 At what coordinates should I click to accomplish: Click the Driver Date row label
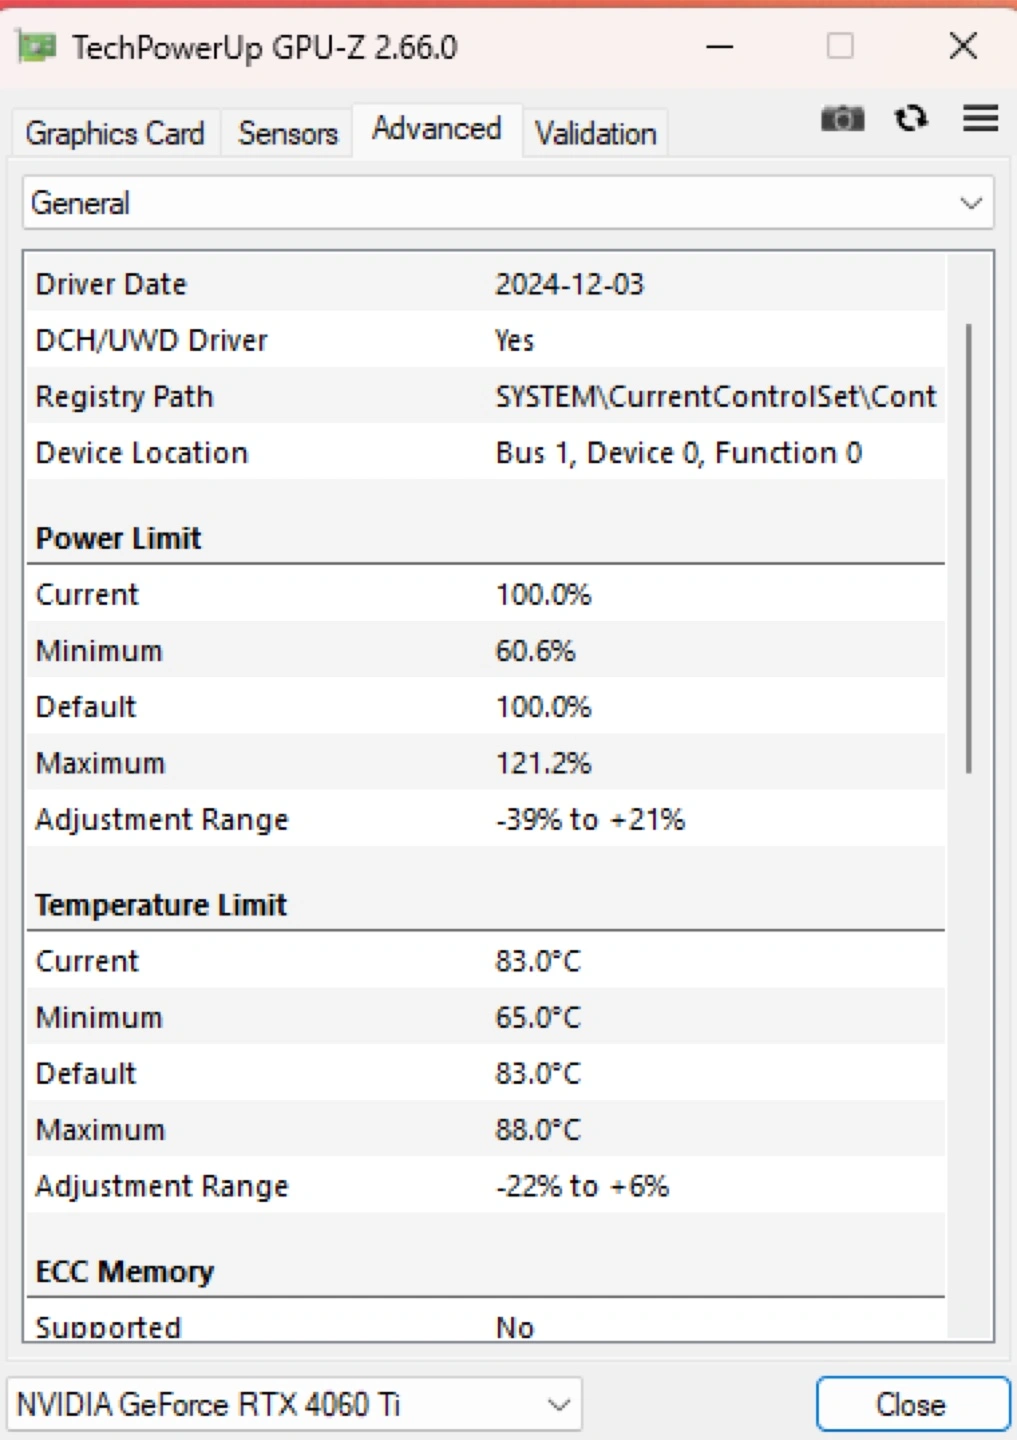111,284
